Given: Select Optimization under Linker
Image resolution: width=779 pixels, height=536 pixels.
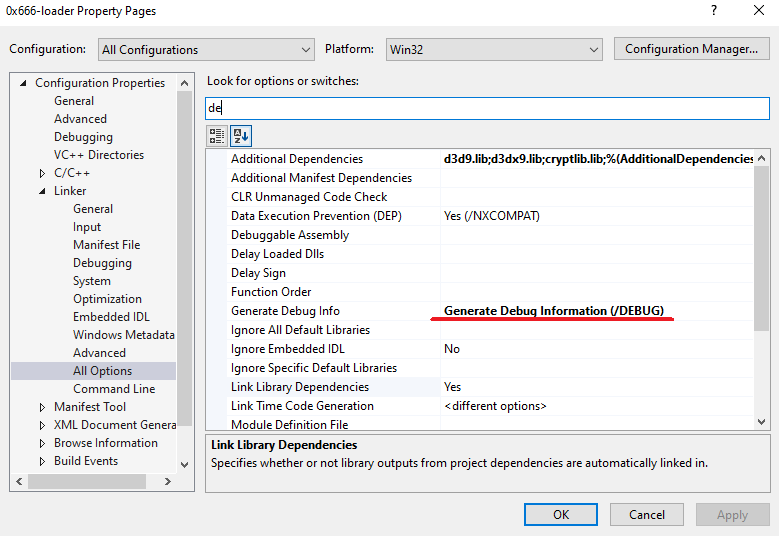Looking at the screenshot, I should coord(107,299).
